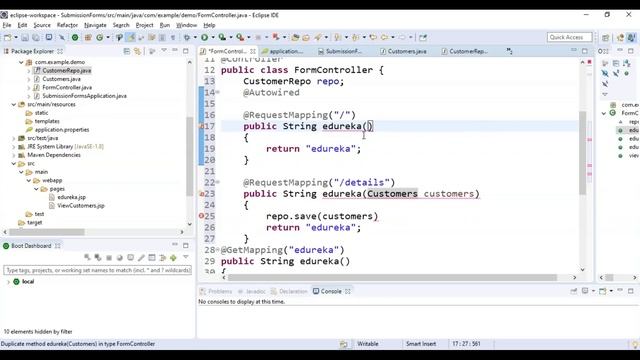Viewport: 640px width, 360px height.
Task: Click the Package Explorer vertical scrollbar
Action: (189, 156)
